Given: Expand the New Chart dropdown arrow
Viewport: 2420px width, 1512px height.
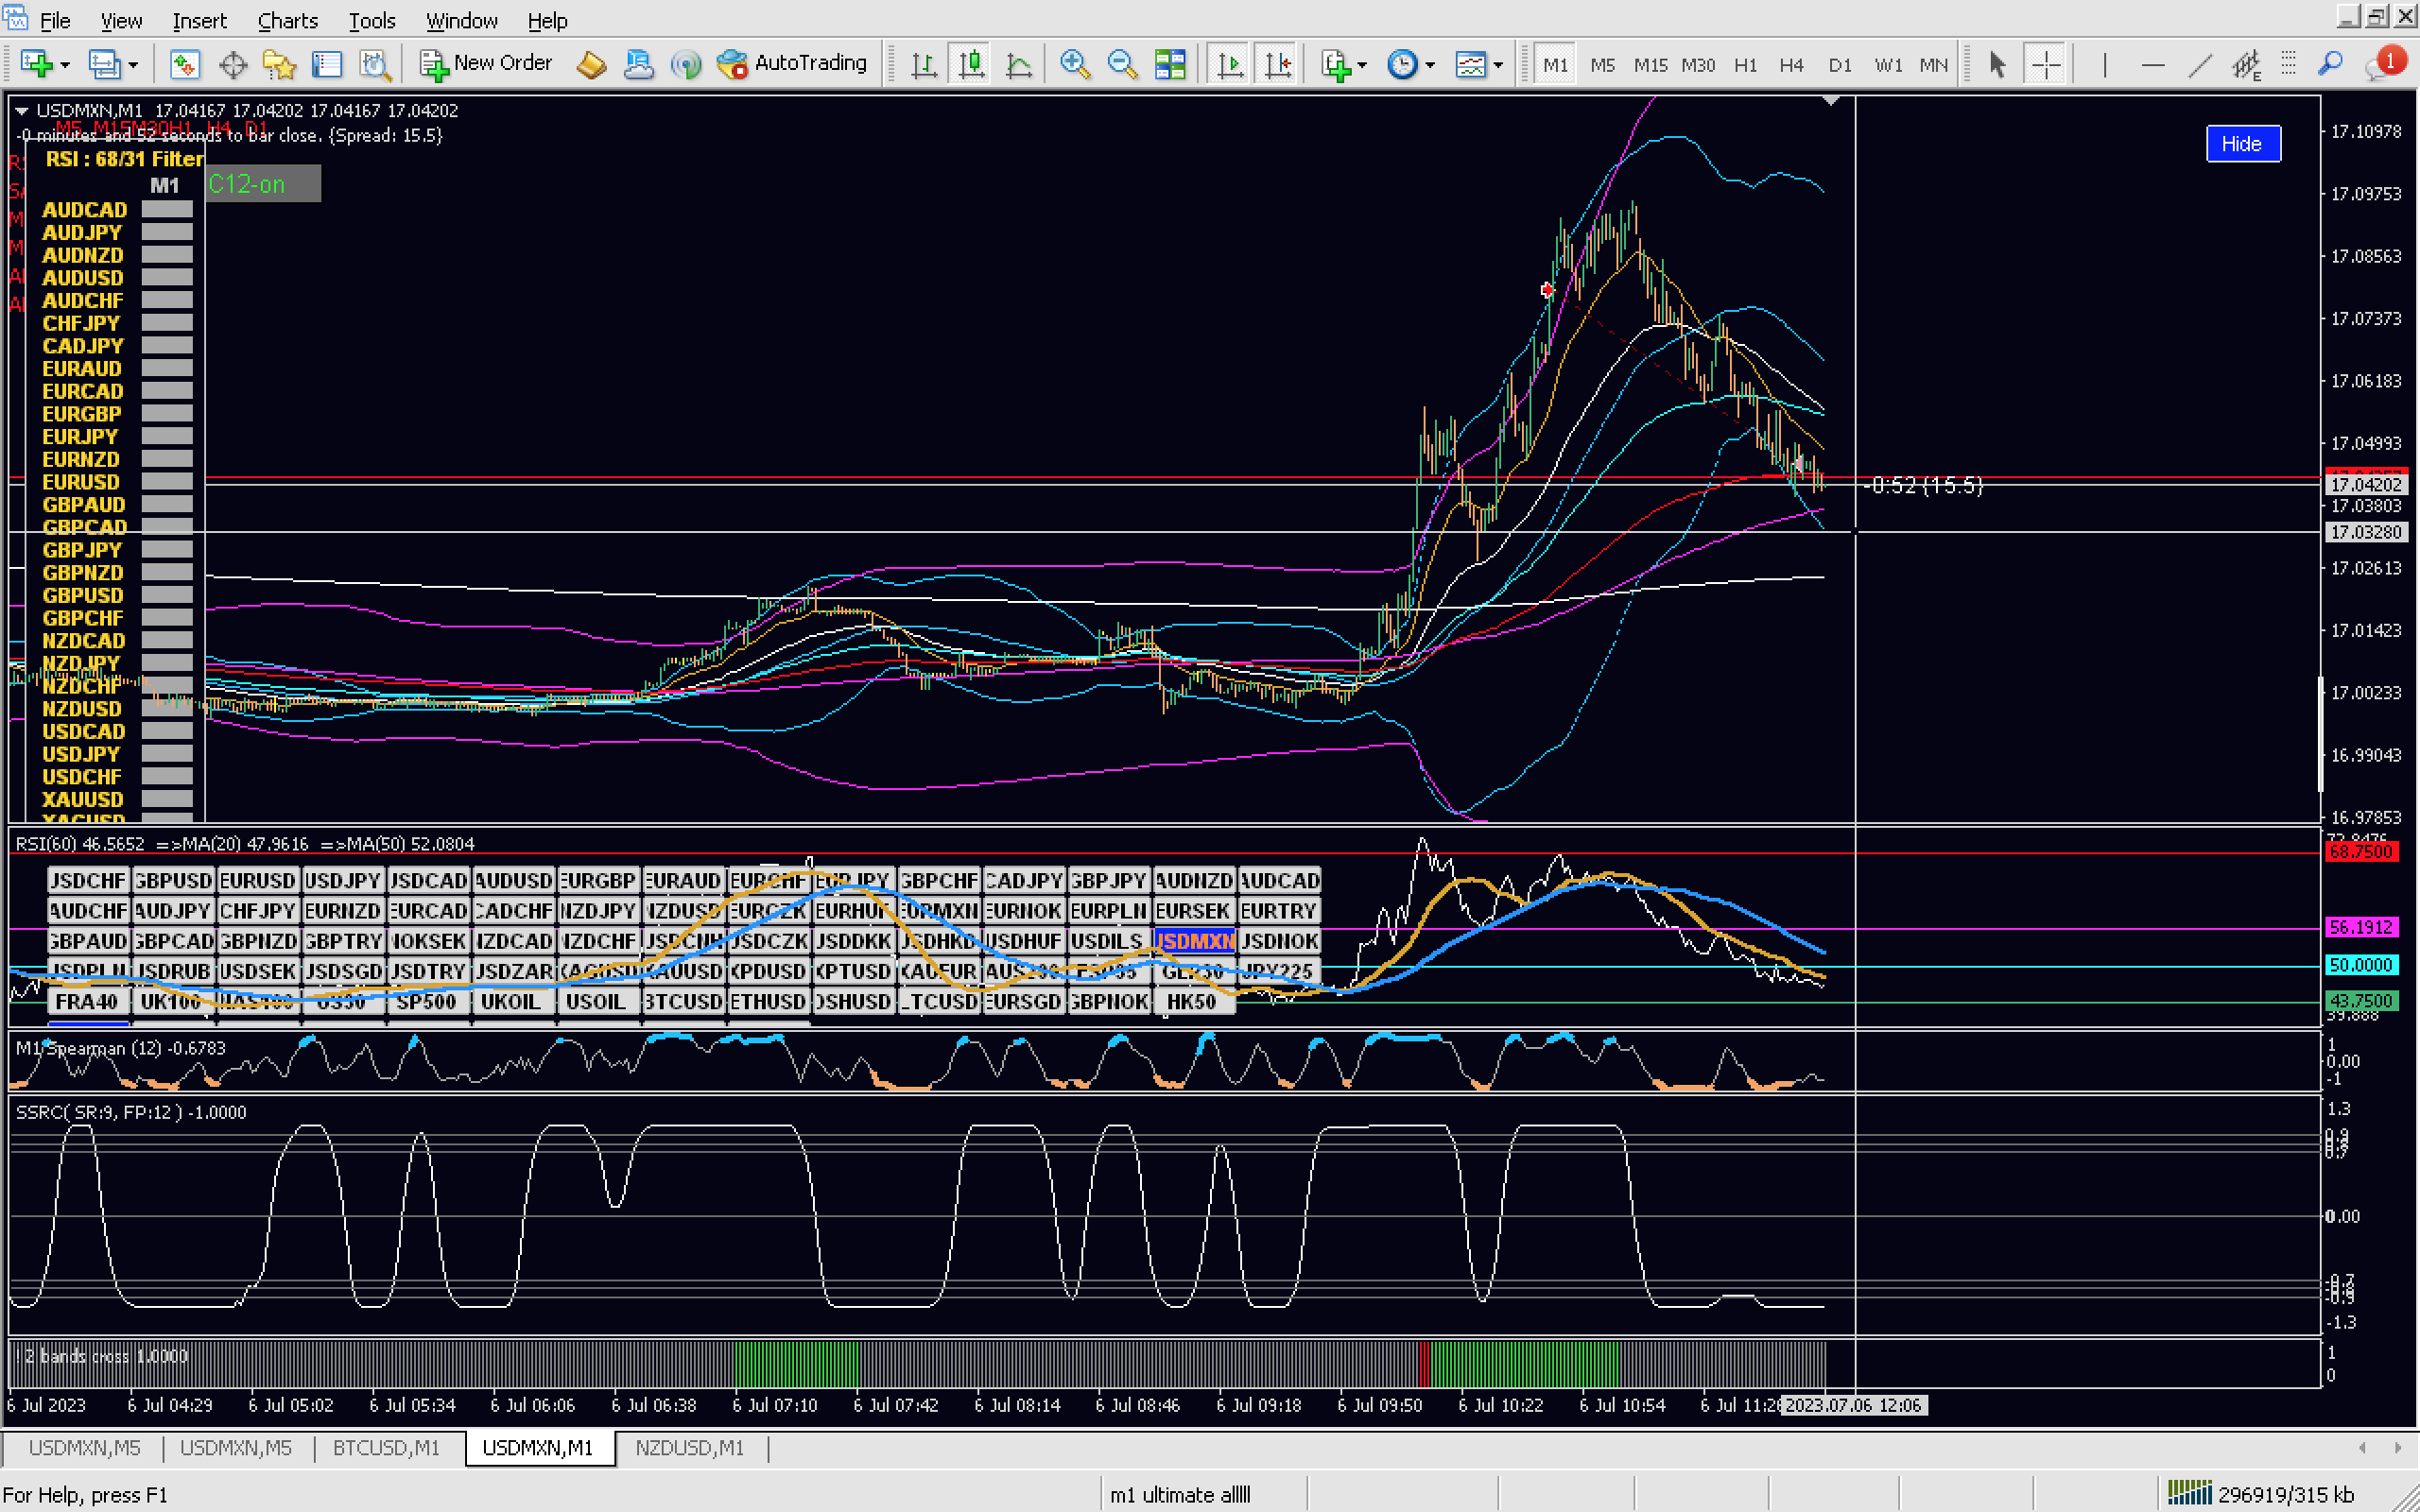Looking at the screenshot, I should [65, 65].
